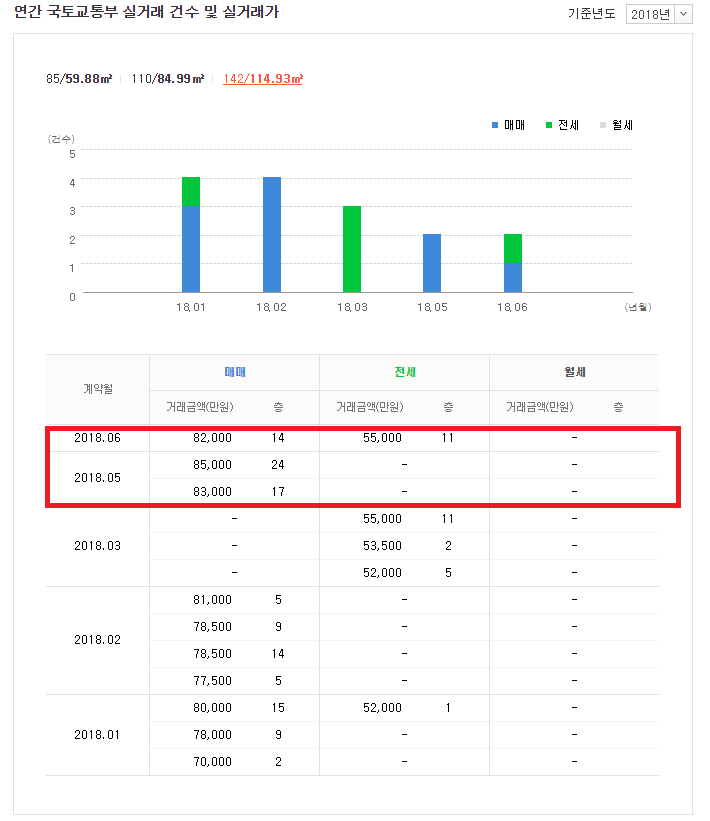Click the 77,500 sale price cell
This screenshot has height=821, width=710.
coord(213,681)
